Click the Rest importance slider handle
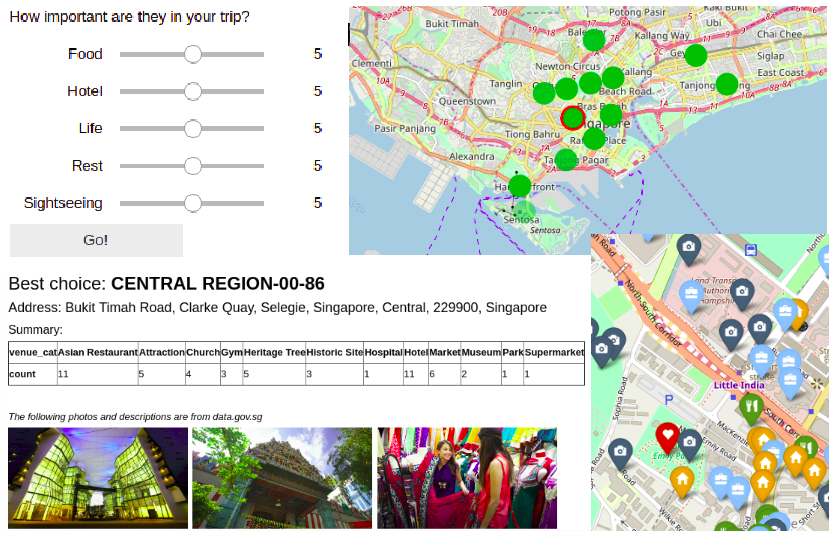The height and width of the screenshot is (534, 831). click(193, 166)
